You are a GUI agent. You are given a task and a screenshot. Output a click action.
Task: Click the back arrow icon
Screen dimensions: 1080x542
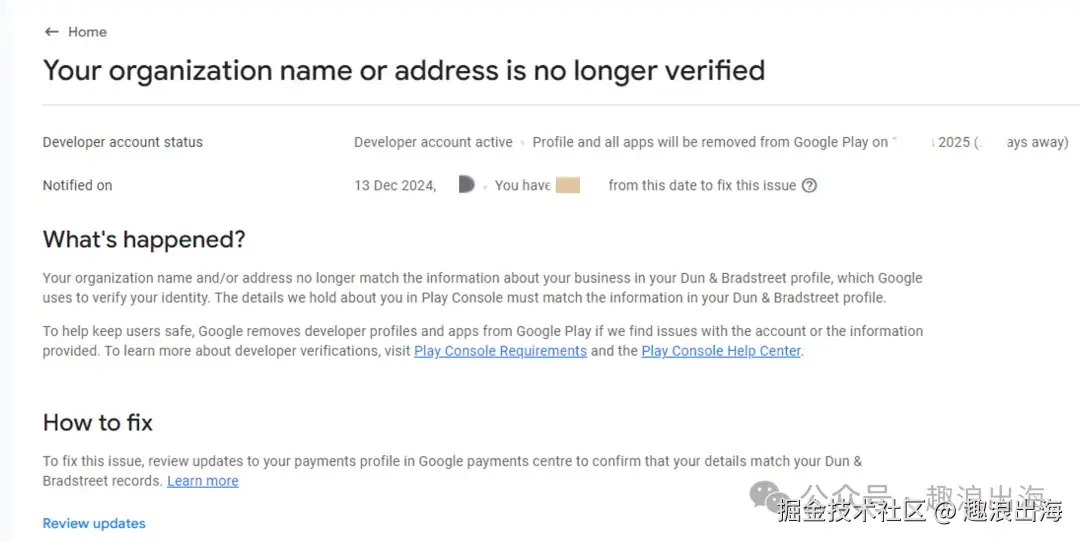(51, 32)
